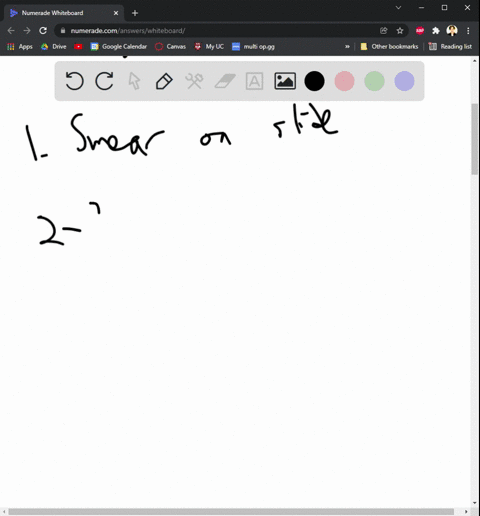Open the crossed tools icon
Image resolution: width=480 pixels, height=516 pixels.
(x=194, y=81)
